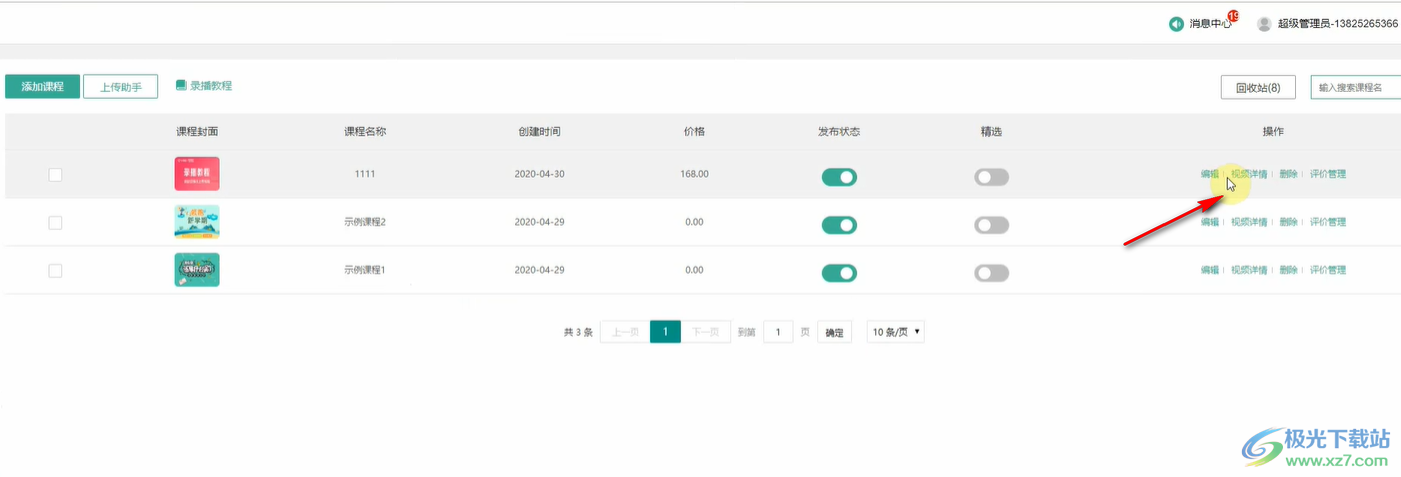Viewport: 1401px width, 477px height.
Task: Enable featured toggle for 示例课程2
Action: pos(991,225)
